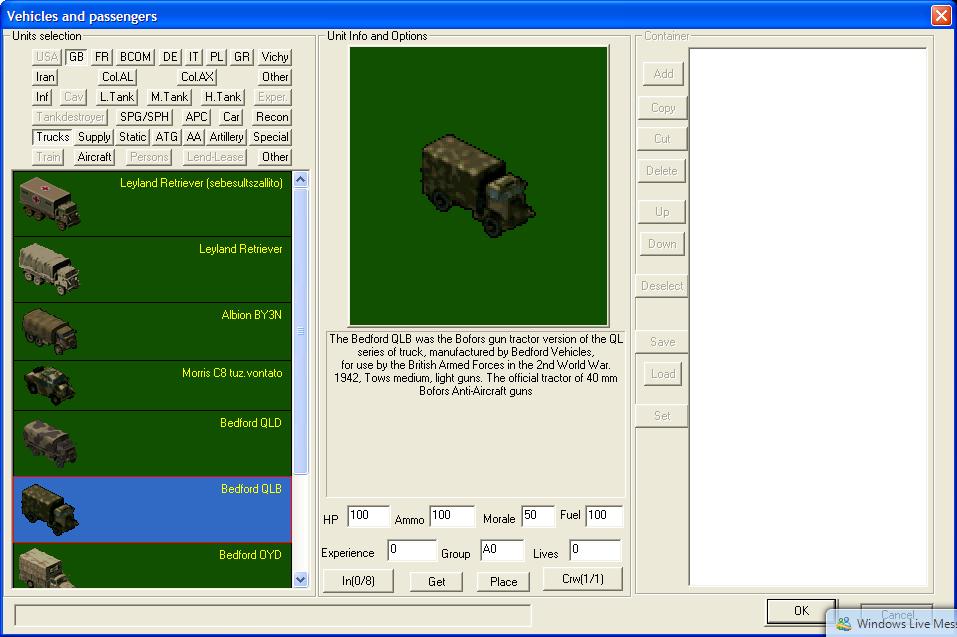Image resolution: width=957 pixels, height=637 pixels.
Task: Open the In(0/8) passengers button
Action: tap(358, 580)
